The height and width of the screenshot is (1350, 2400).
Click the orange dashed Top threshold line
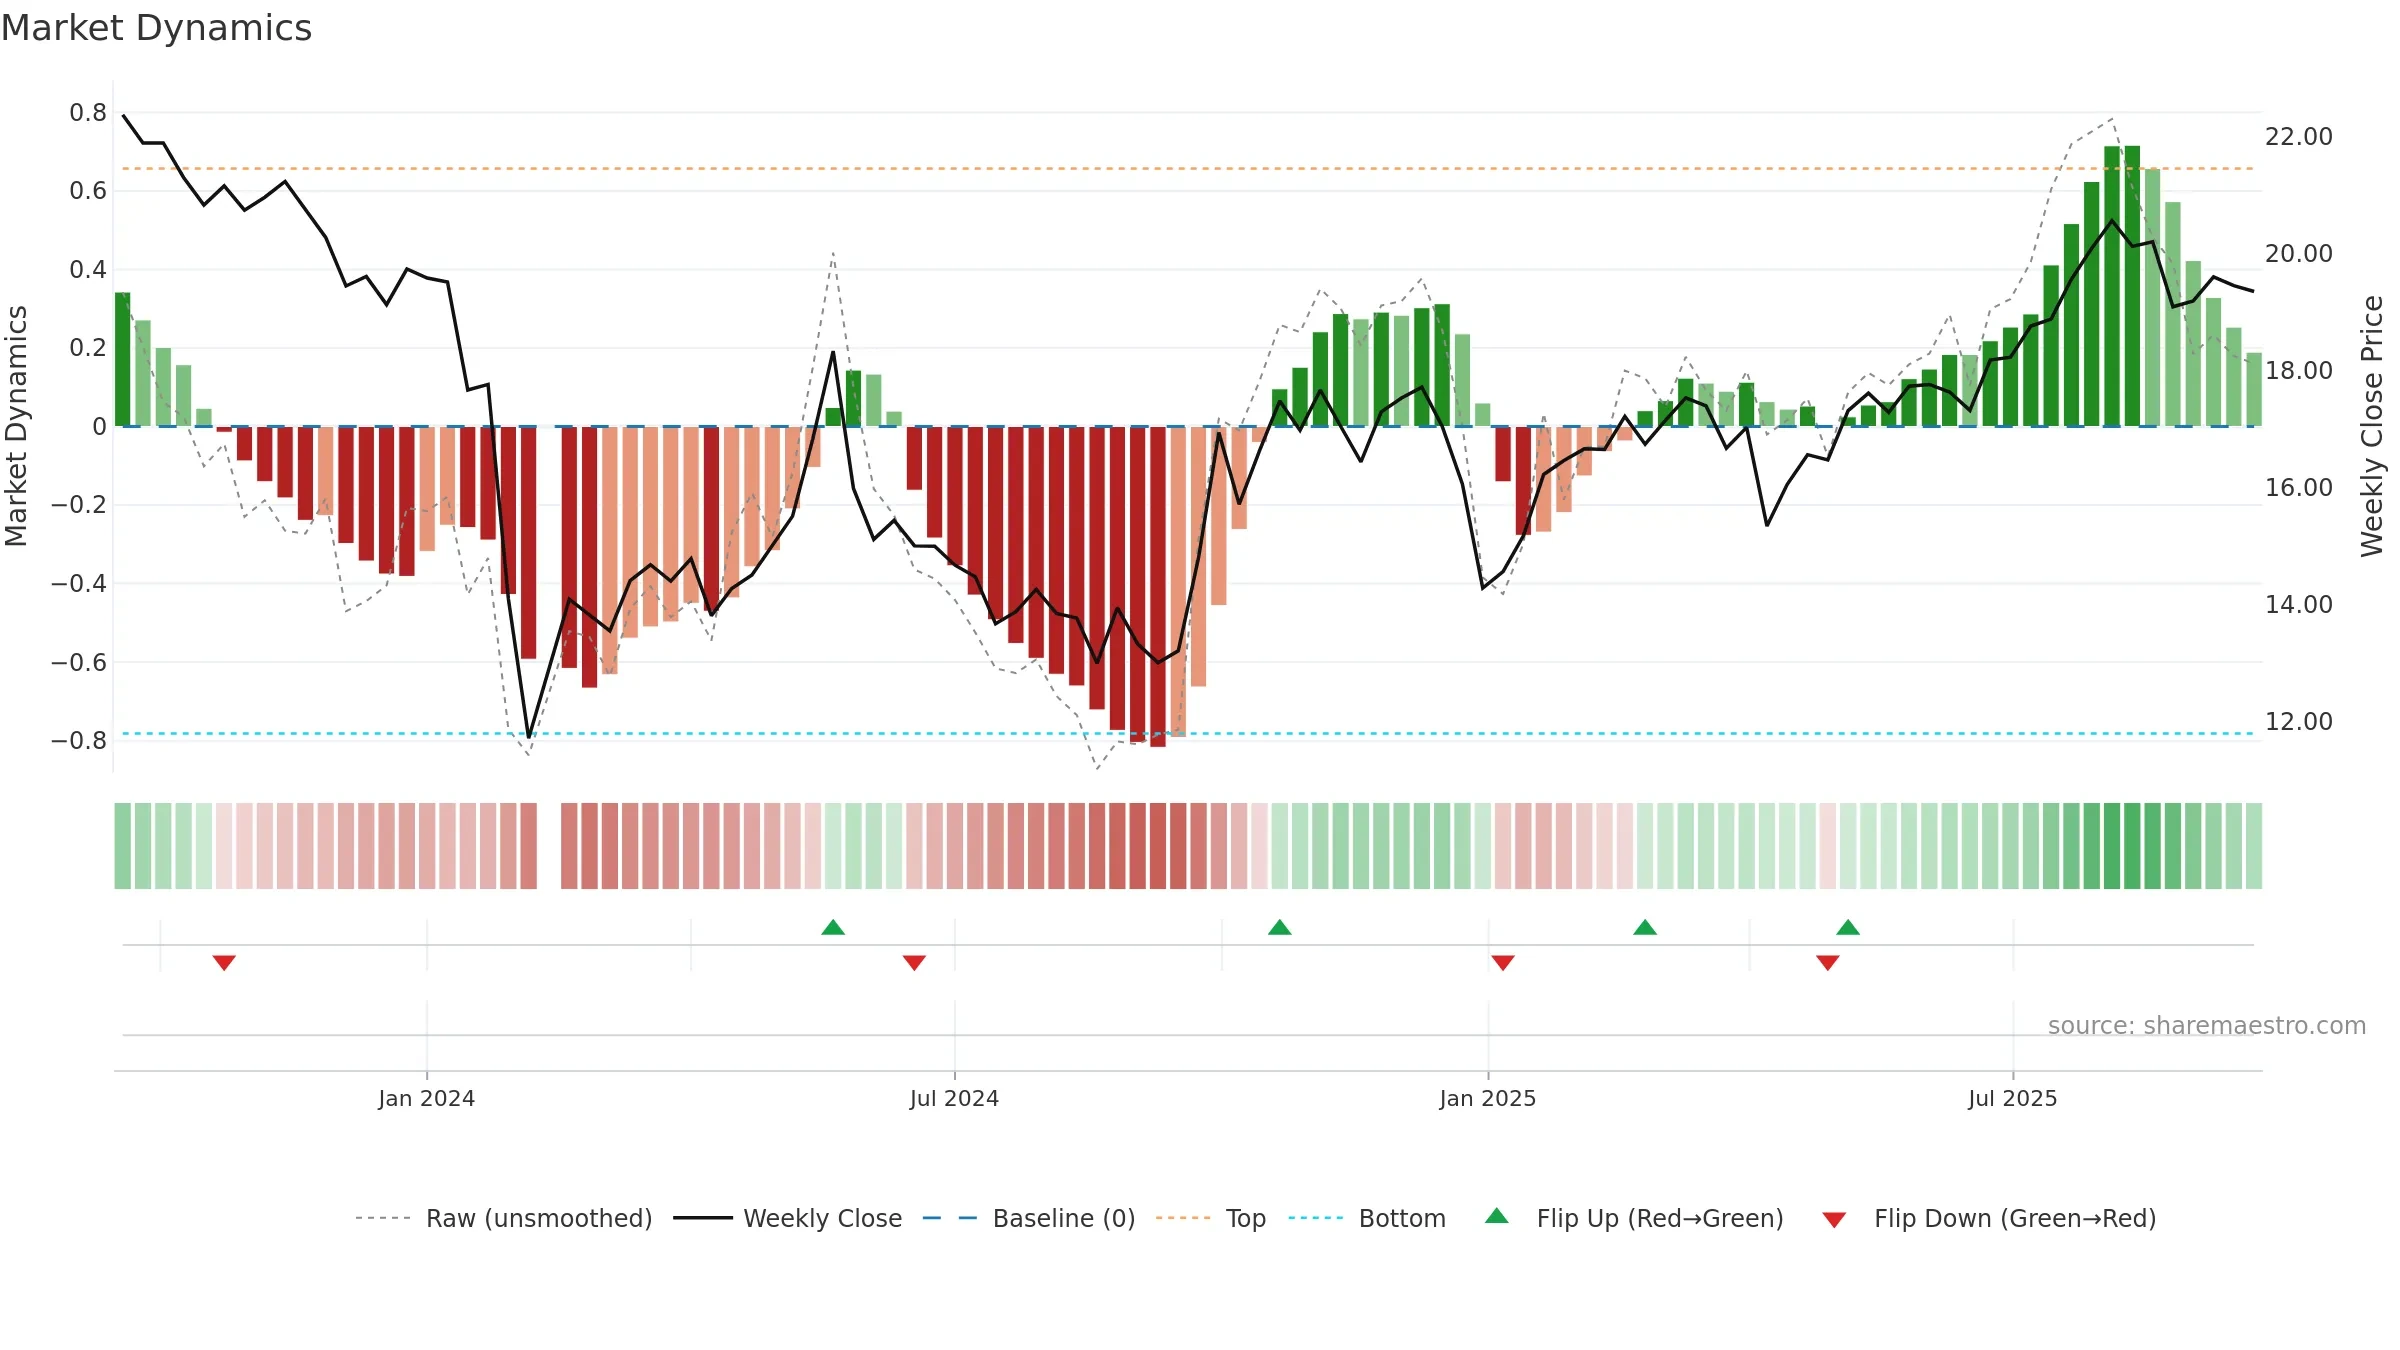pyautogui.click(x=1188, y=168)
